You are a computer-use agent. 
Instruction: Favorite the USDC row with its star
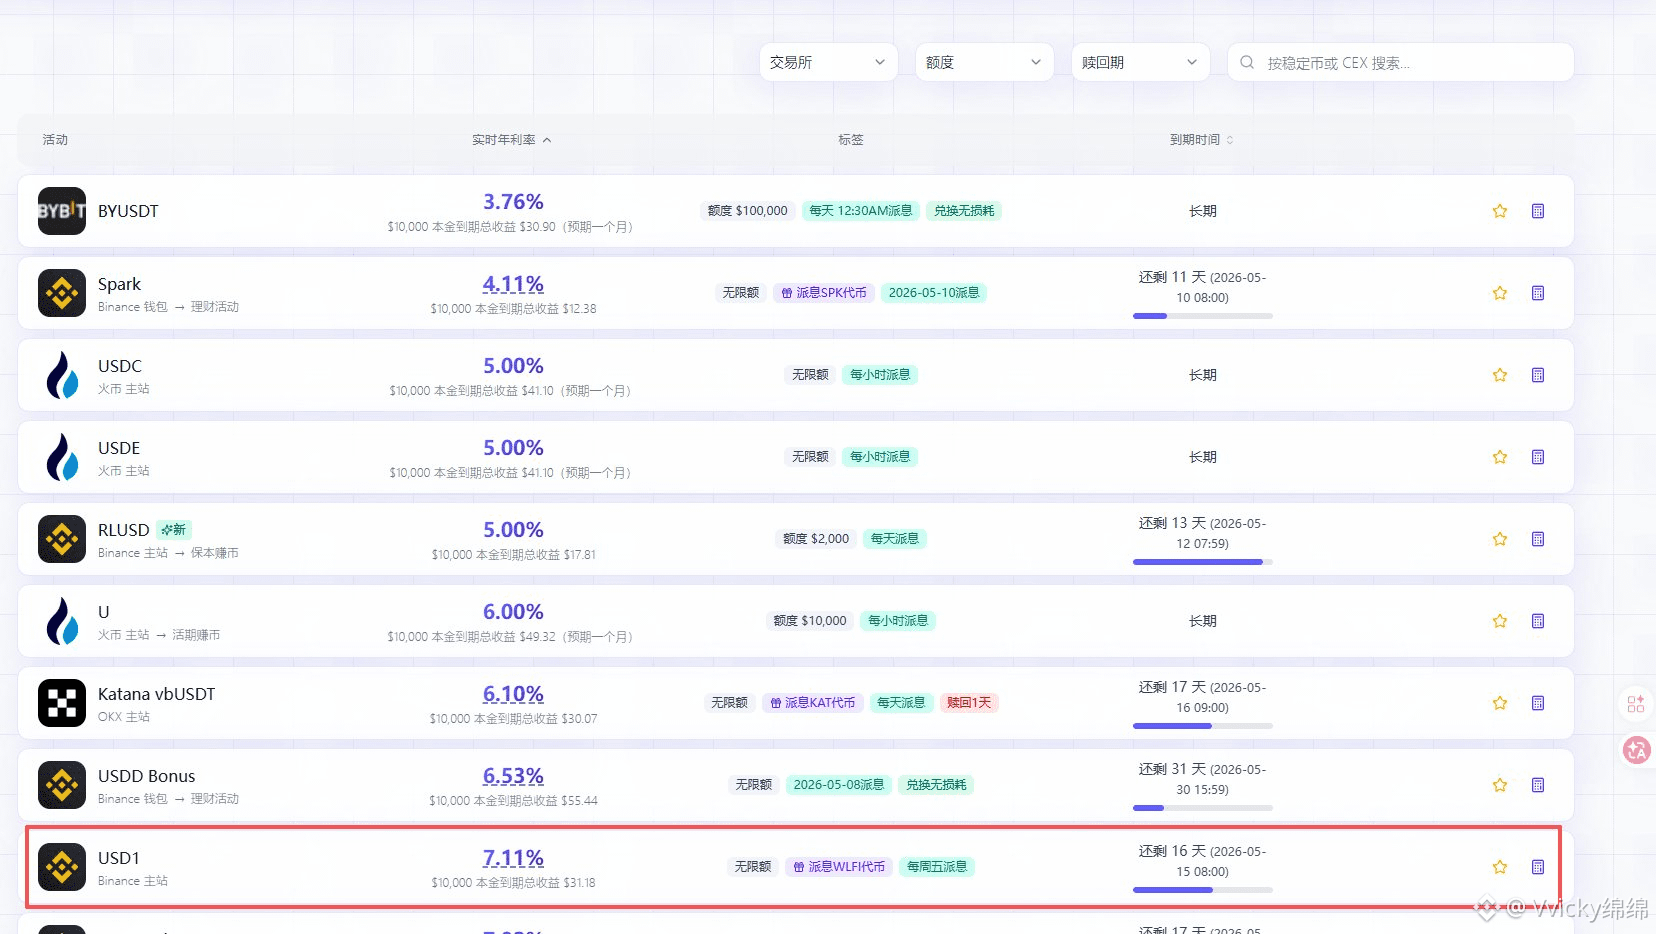[x=1500, y=375]
